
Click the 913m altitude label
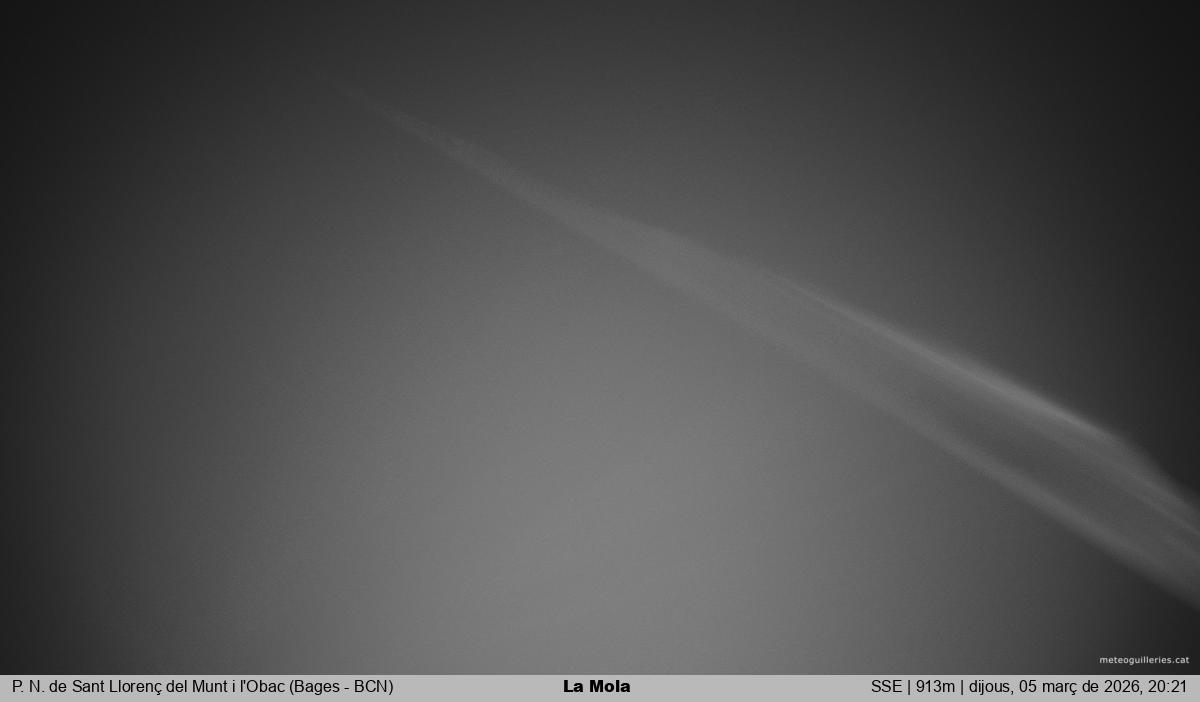(935, 687)
